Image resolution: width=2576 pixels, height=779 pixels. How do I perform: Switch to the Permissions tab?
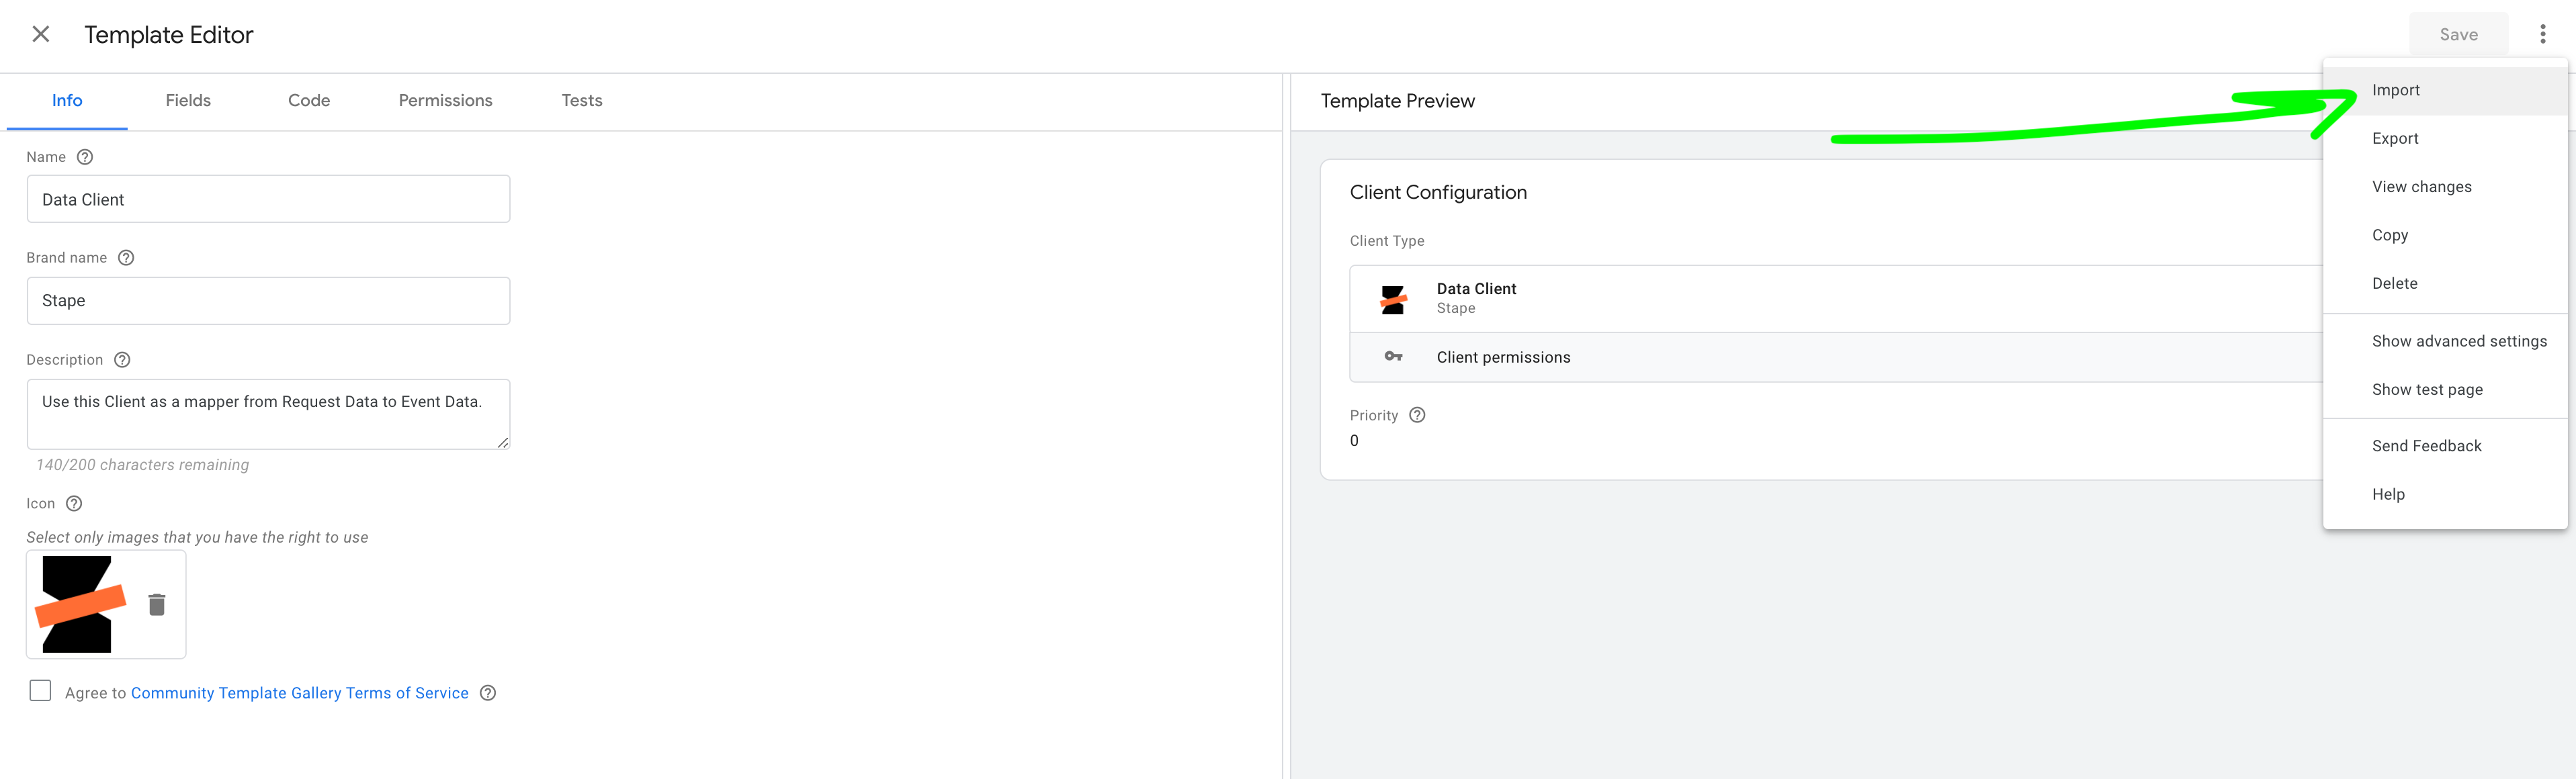pos(443,100)
